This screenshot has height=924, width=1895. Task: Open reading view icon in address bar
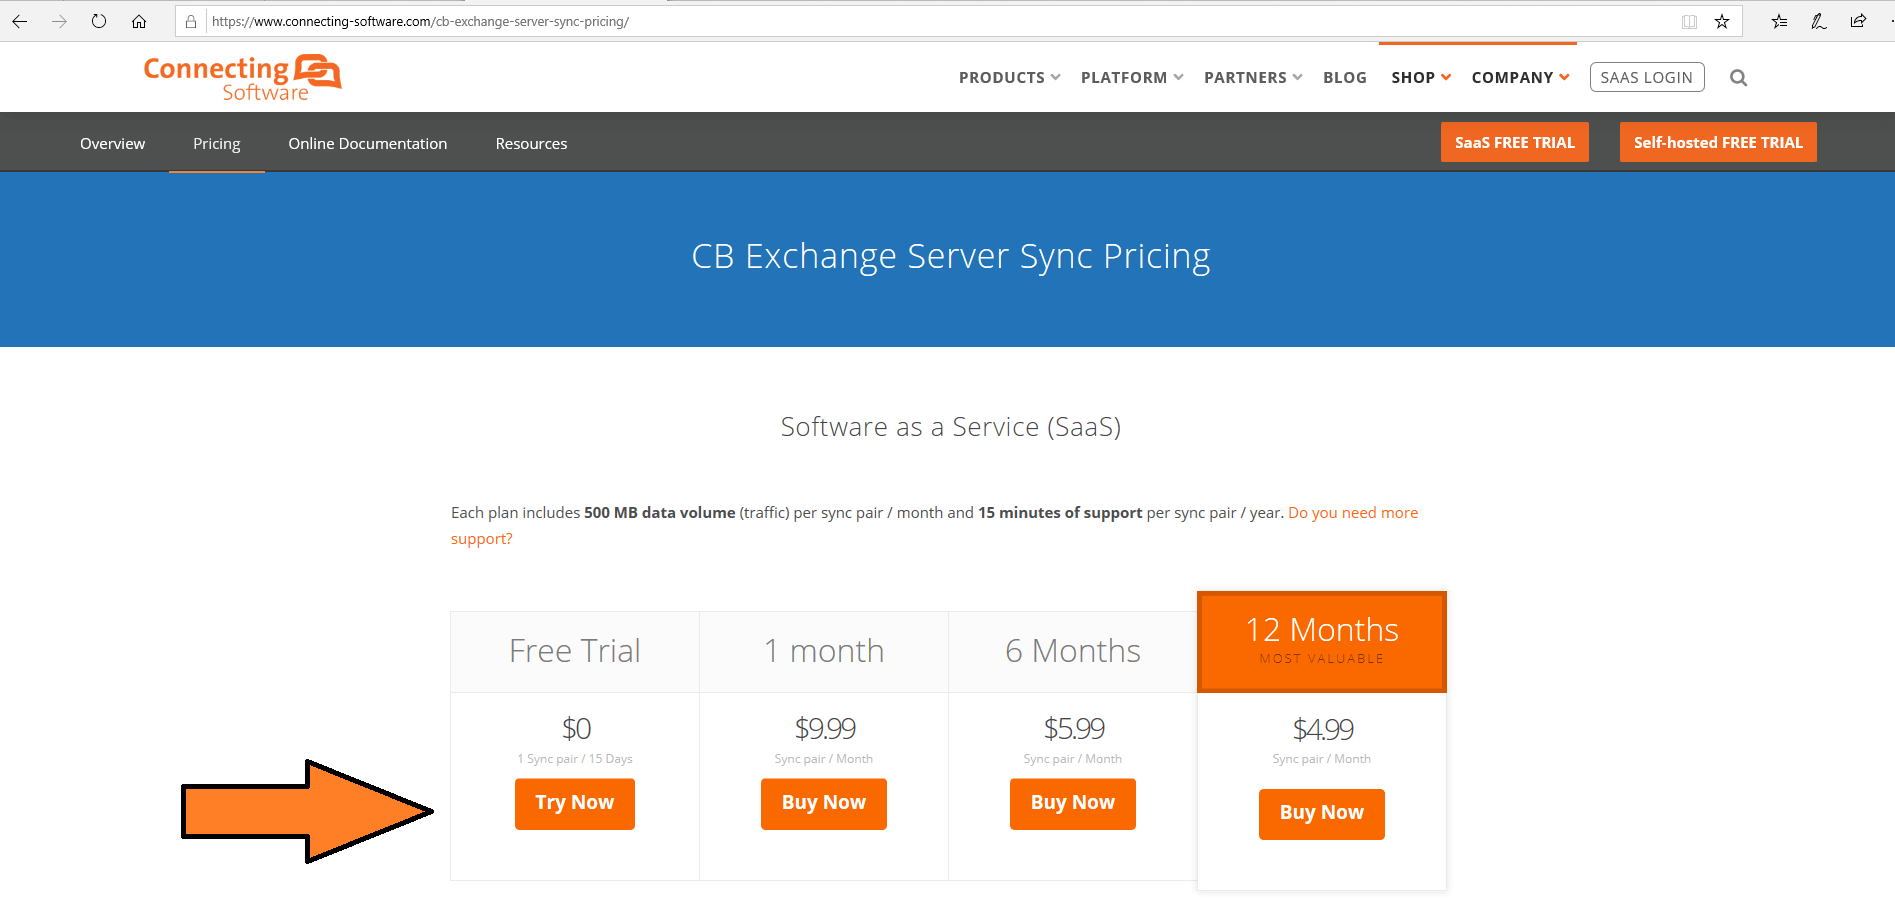click(1689, 21)
